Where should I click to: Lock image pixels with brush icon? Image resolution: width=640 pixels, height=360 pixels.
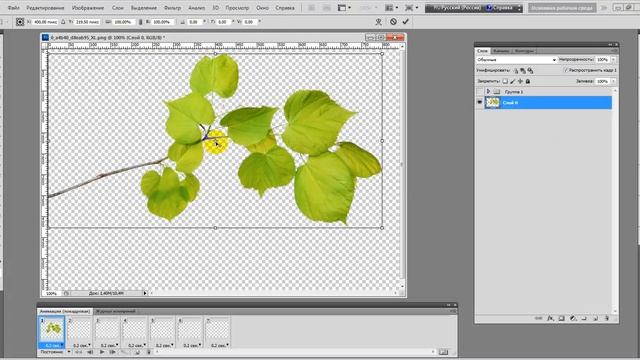513,81
